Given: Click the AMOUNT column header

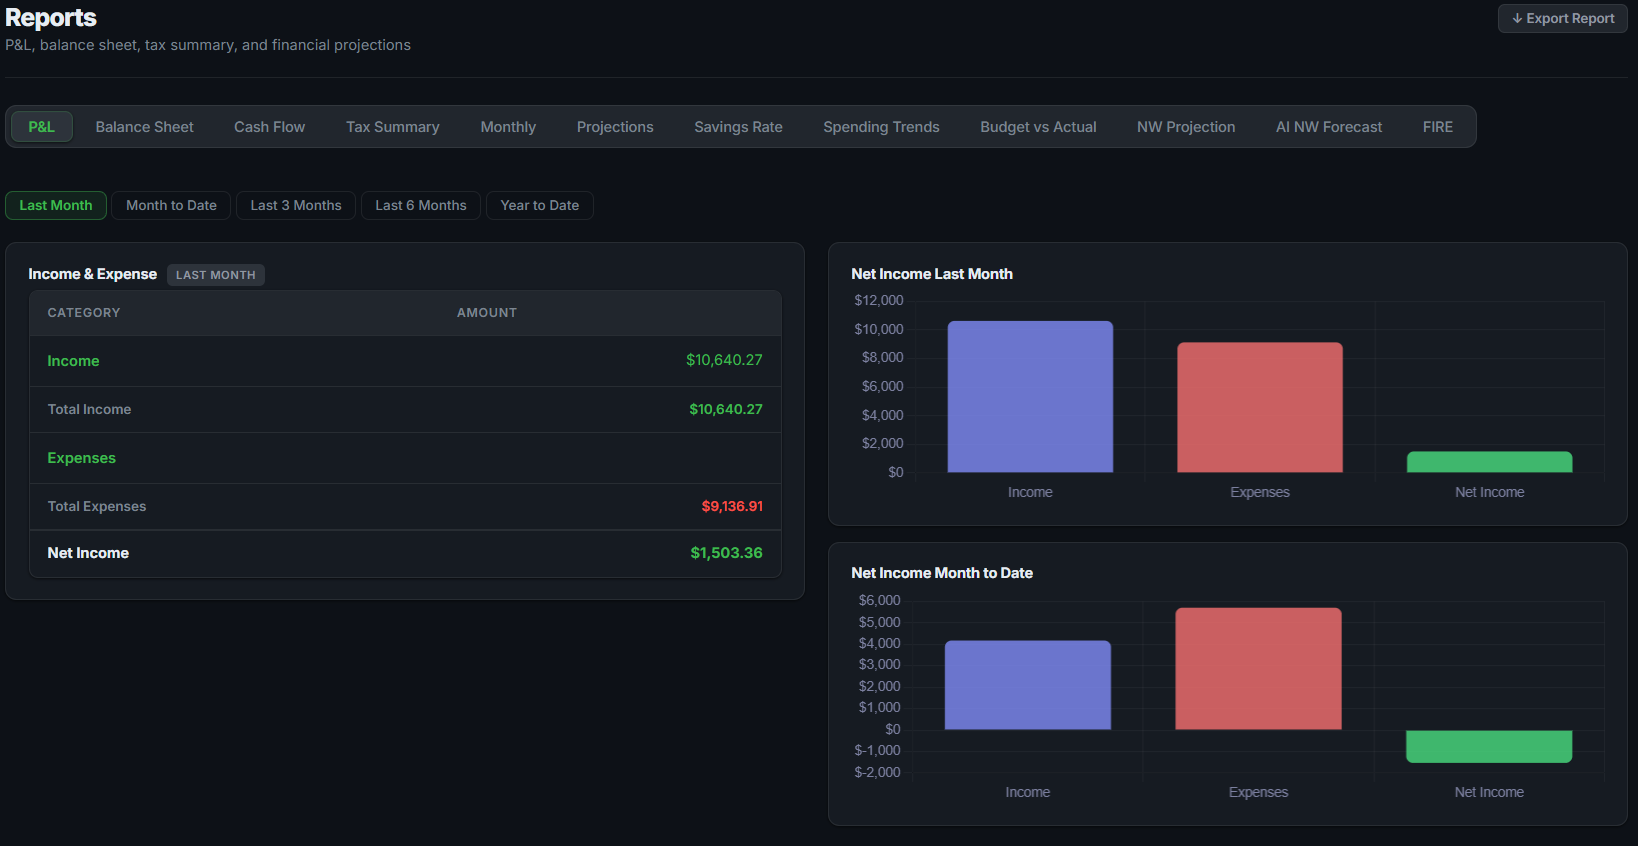Looking at the screenshot, I should coord(487,313).
